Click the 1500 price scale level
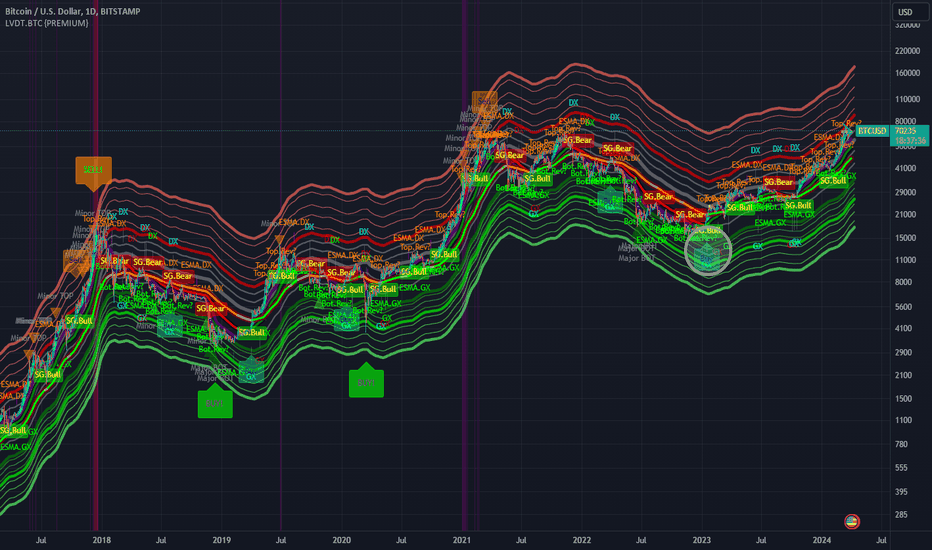The height and width of the screenshot is (550, 932). pyautogui.click(x=903, y=398)
